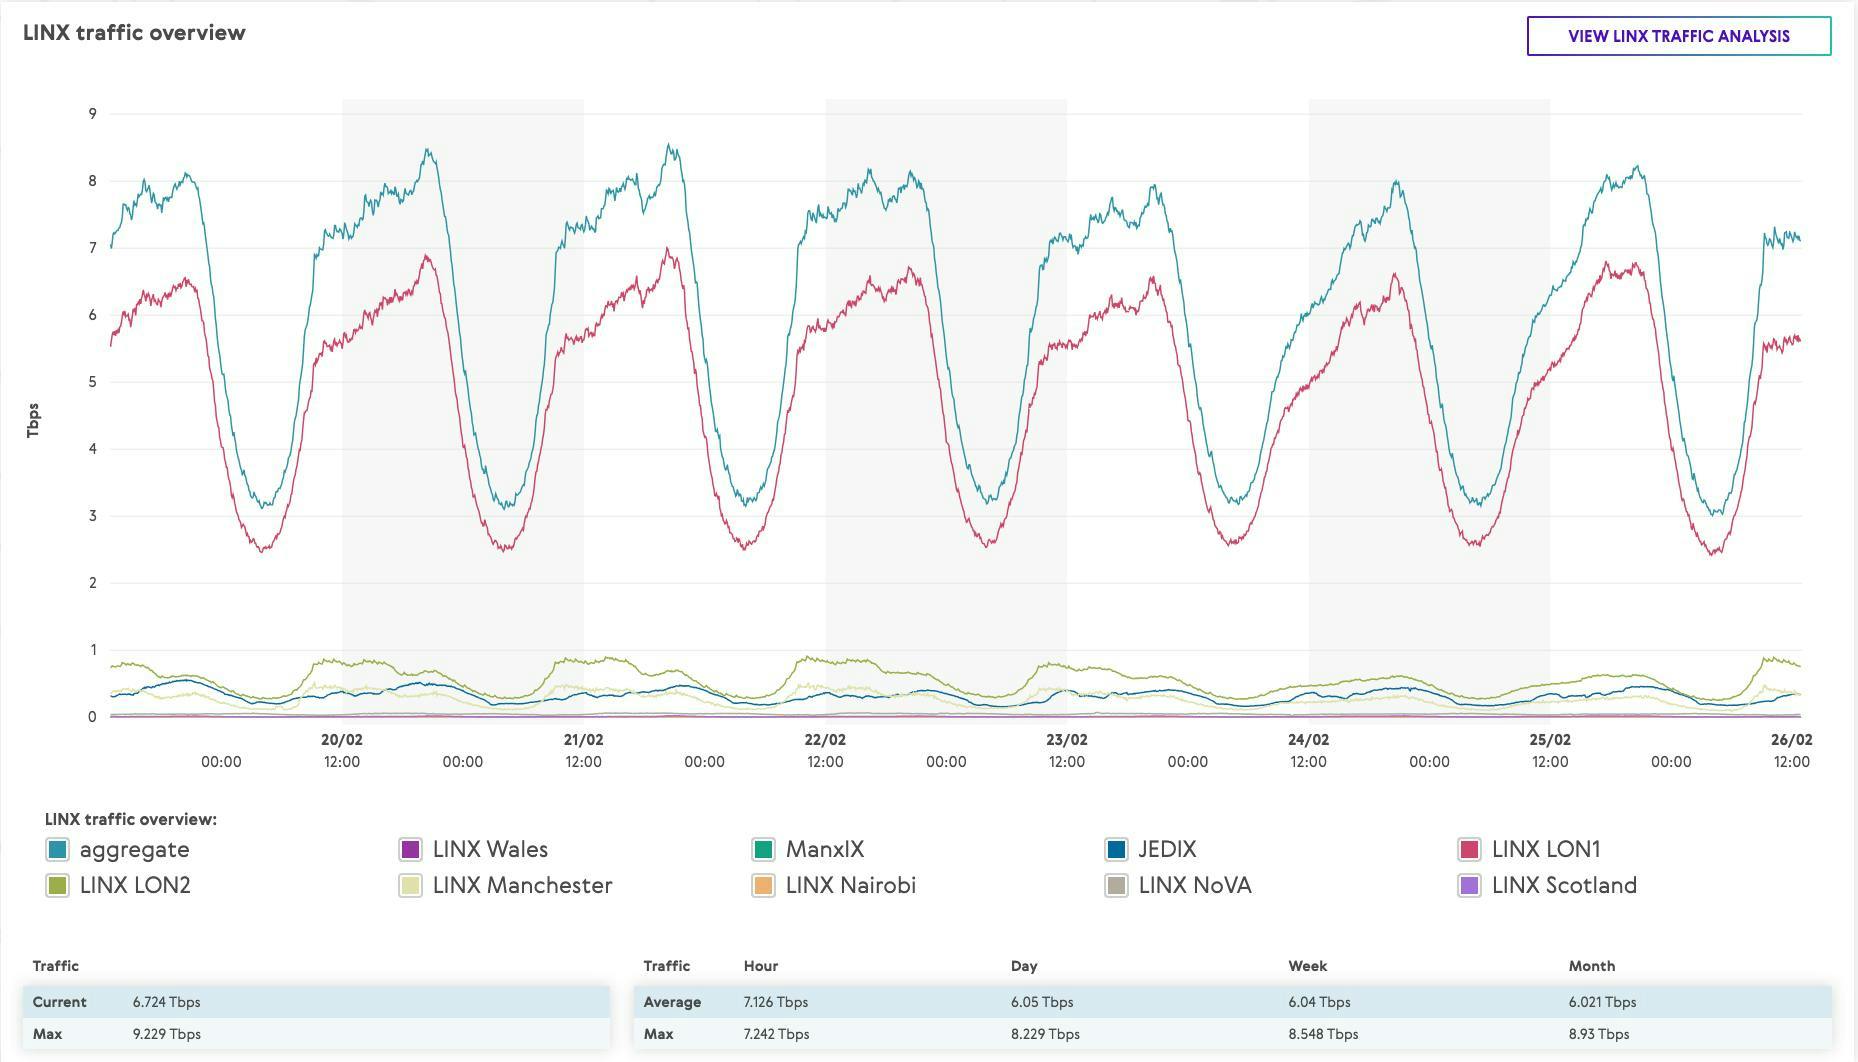Click the Day column header
1858x1062 pixels.
coord(1024,966)
